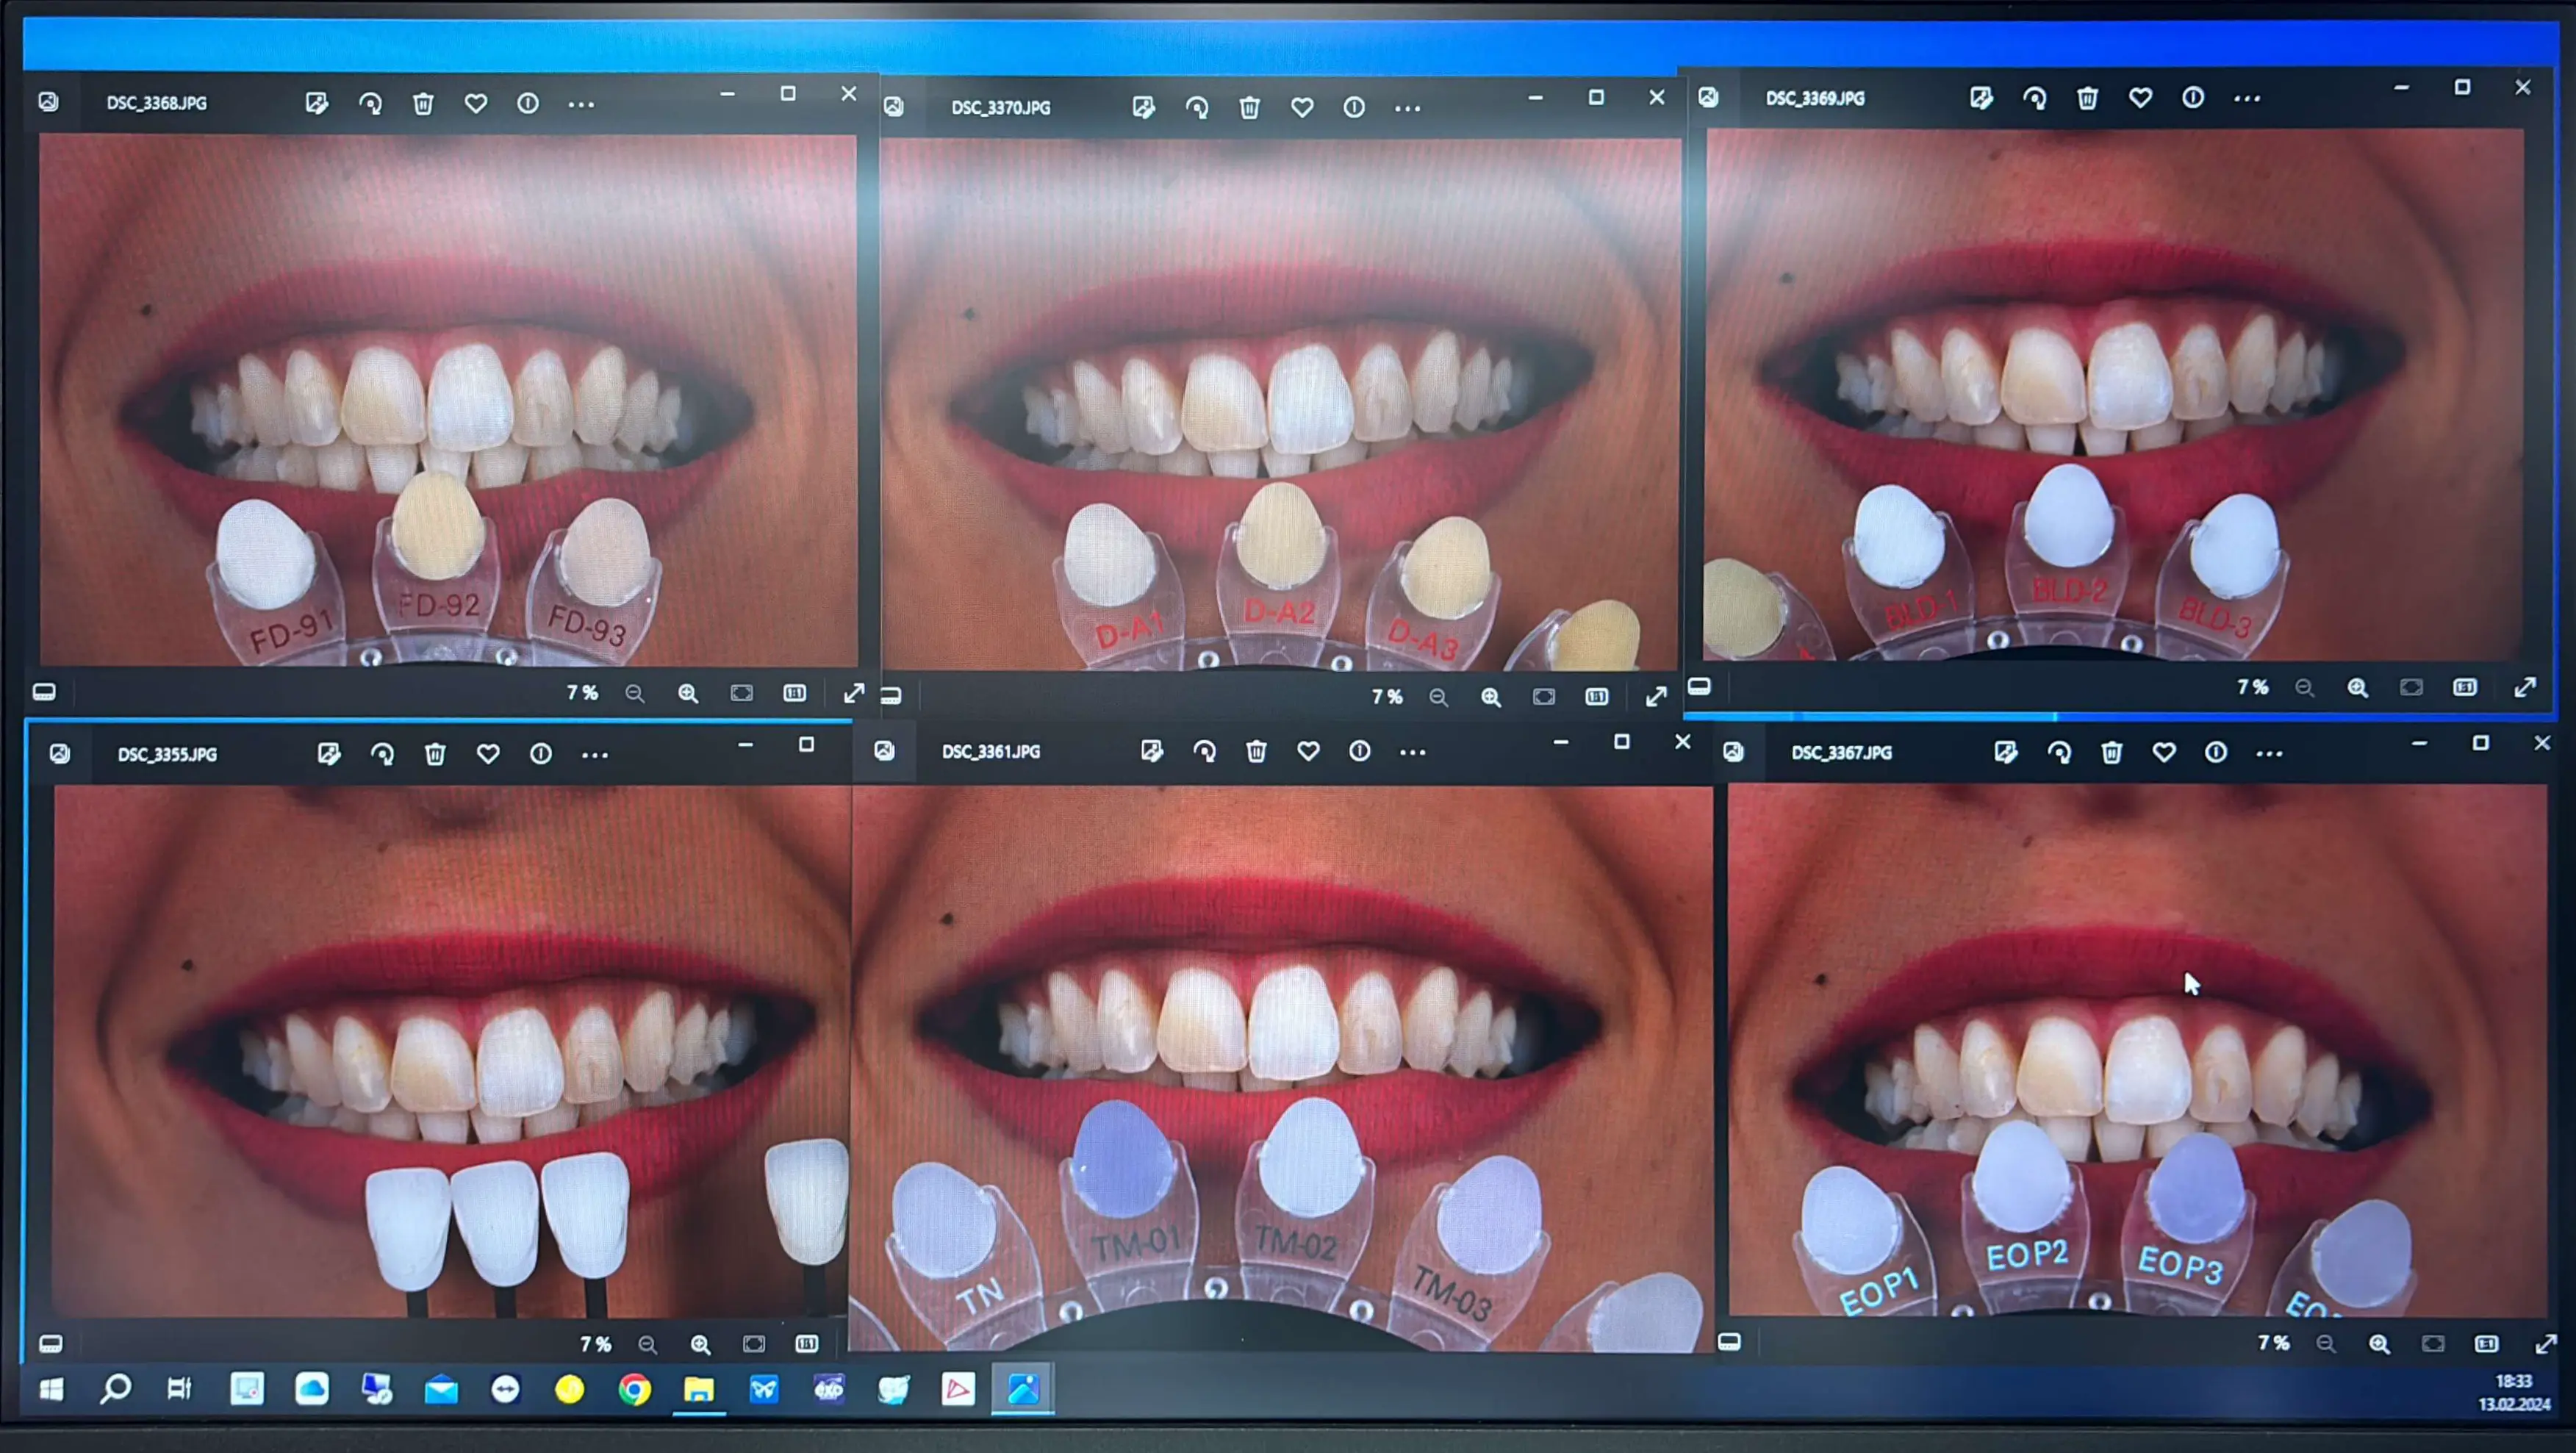Click the 7% zoom level for DSC_3367.JPG
The width and height of the screenshot is (2576, 1453).
click(x=2273, y=1343)
